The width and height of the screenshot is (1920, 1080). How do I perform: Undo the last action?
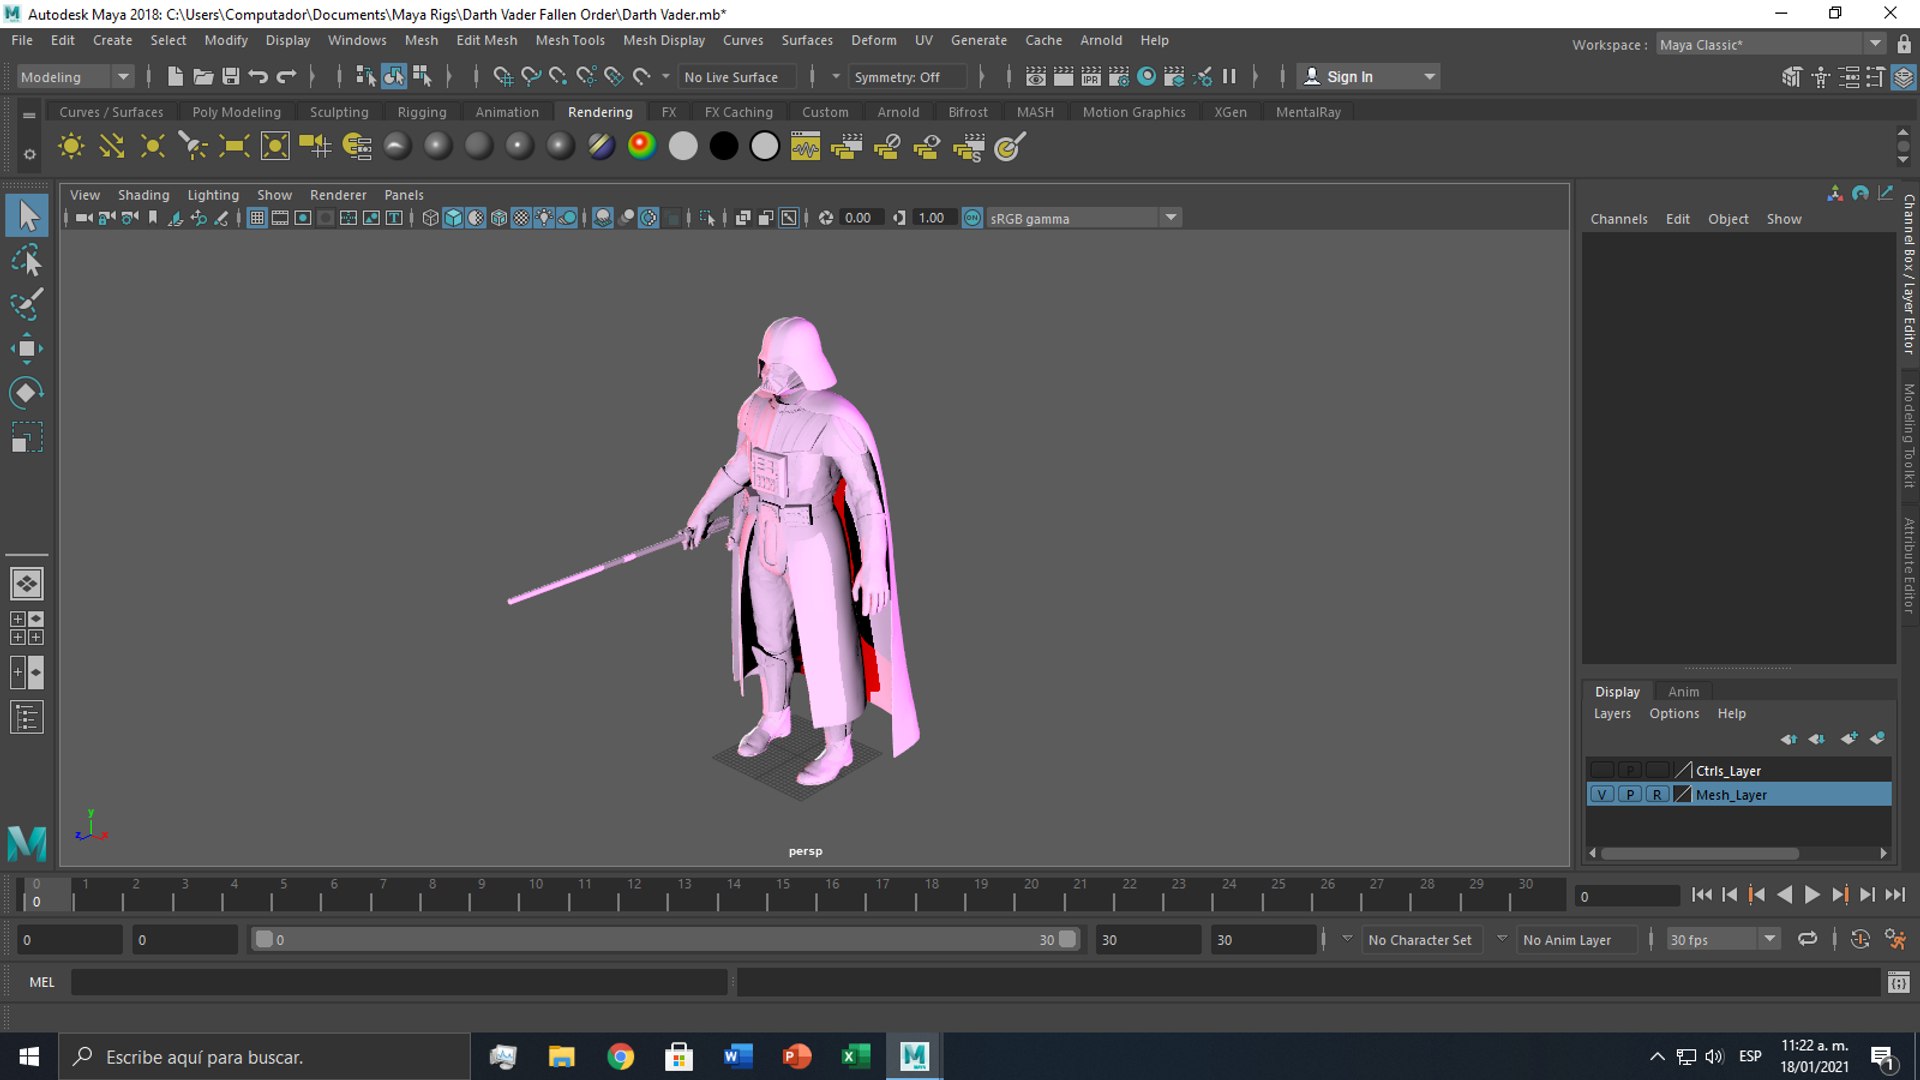258,77
